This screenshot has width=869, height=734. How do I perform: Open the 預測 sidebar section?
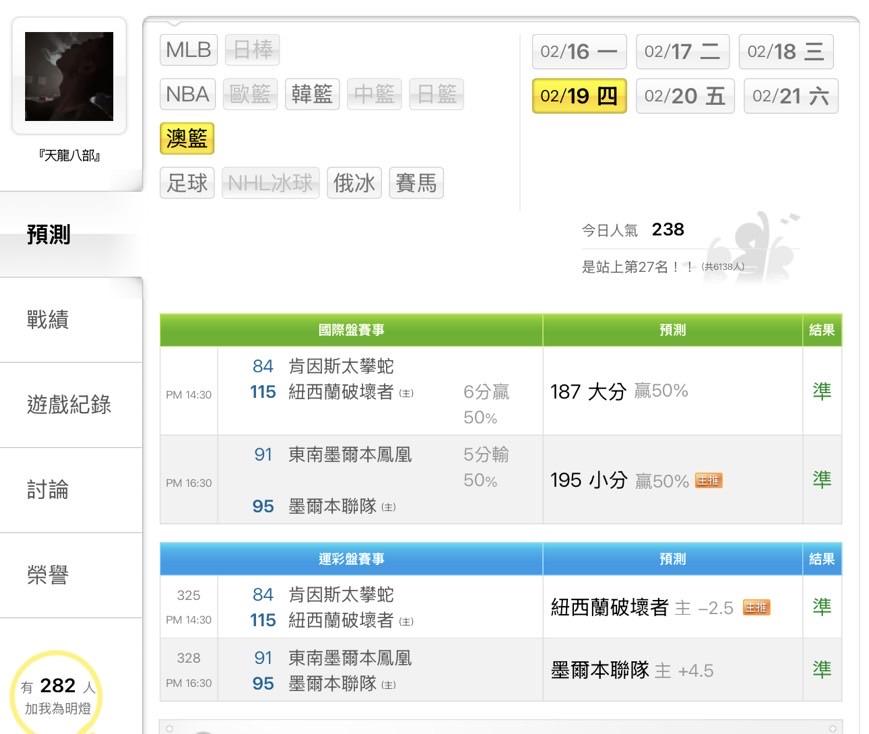71,235
